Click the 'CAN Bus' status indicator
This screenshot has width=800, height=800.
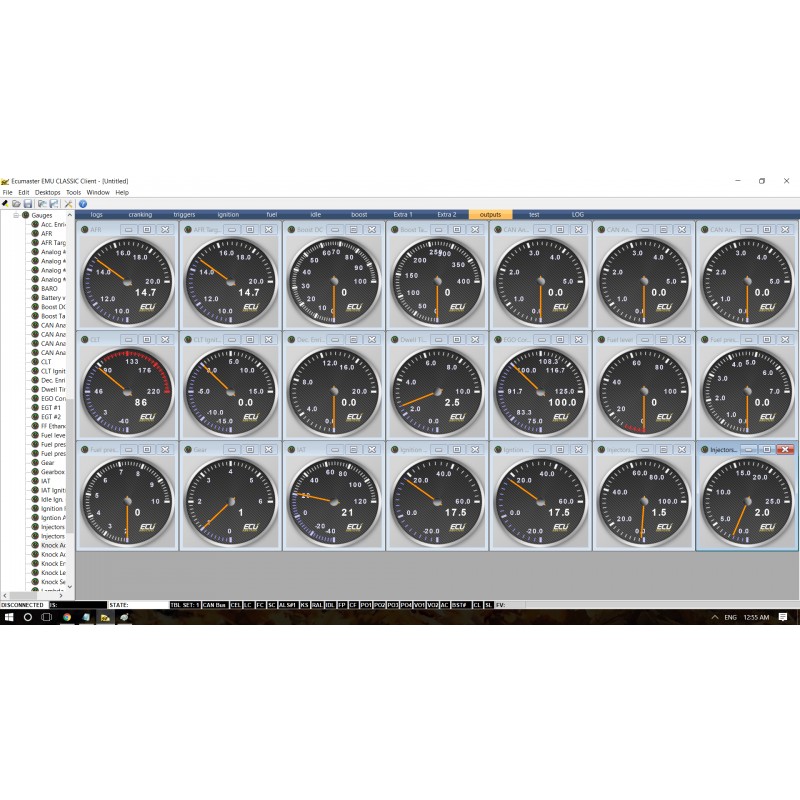coord(214,605)
